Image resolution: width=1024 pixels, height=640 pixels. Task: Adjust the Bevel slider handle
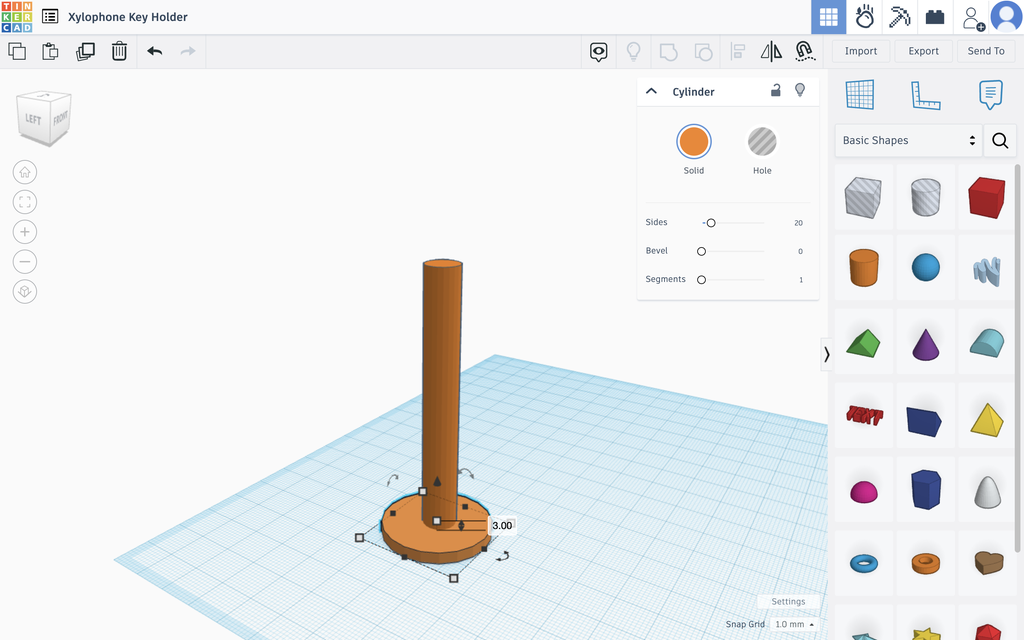tap(701, 251)
